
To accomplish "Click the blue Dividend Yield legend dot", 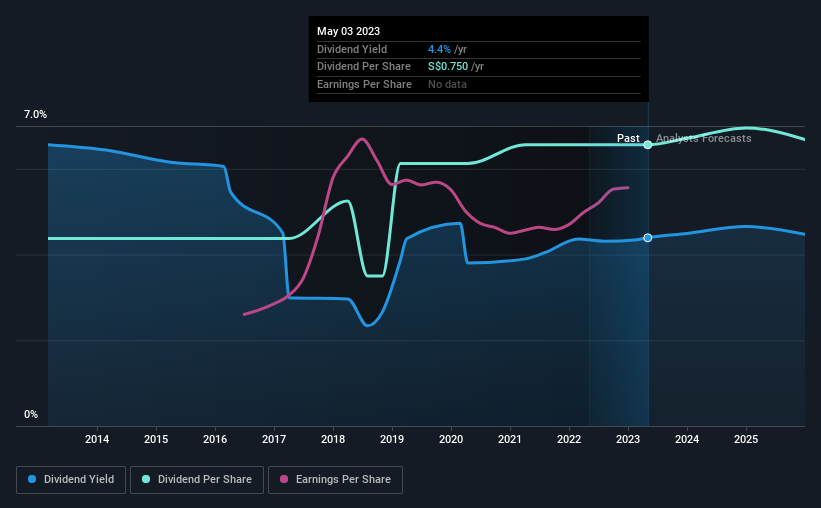I will click(x=32, y=479).
